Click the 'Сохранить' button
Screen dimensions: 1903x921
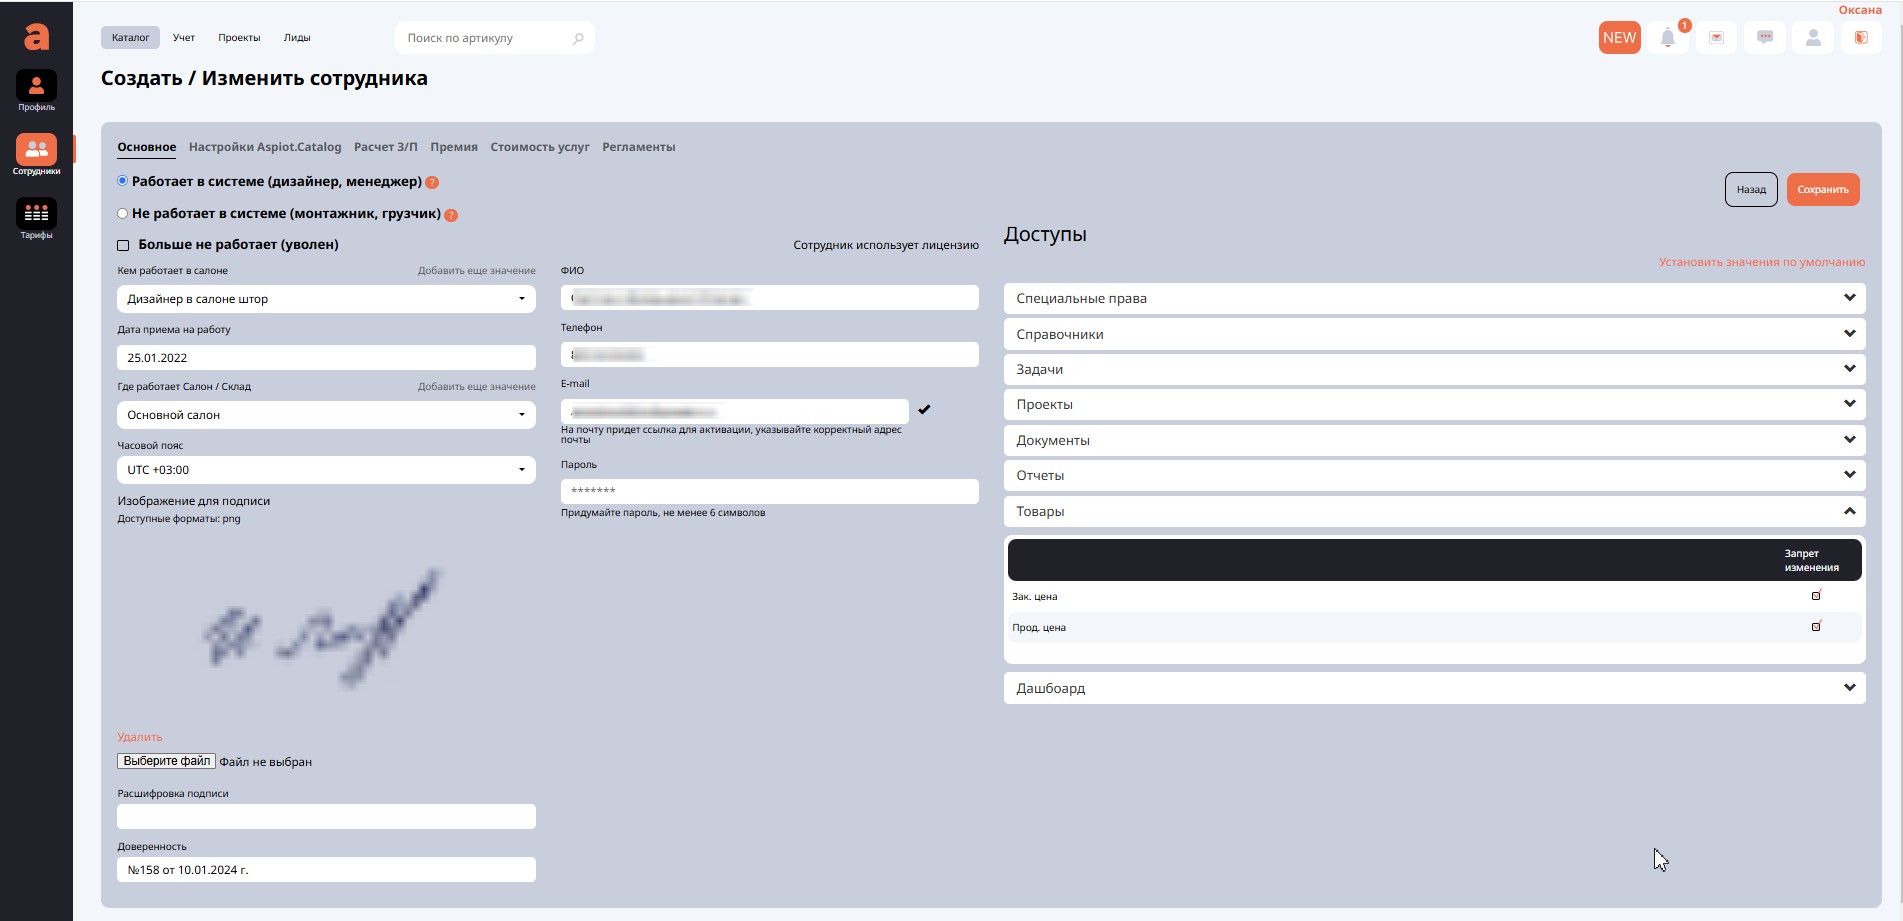1822,189
